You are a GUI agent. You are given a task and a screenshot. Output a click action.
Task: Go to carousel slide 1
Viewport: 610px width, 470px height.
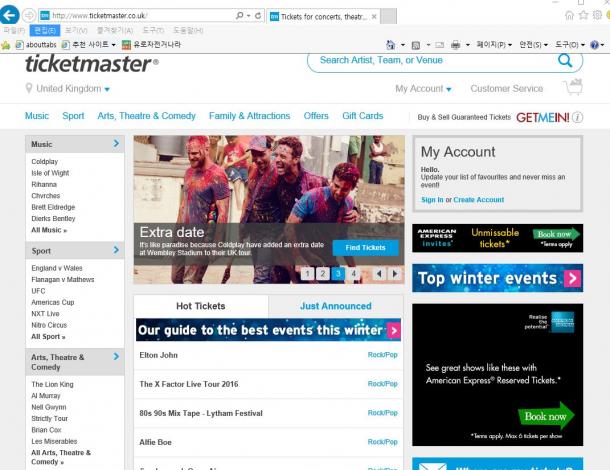(307, 274)
